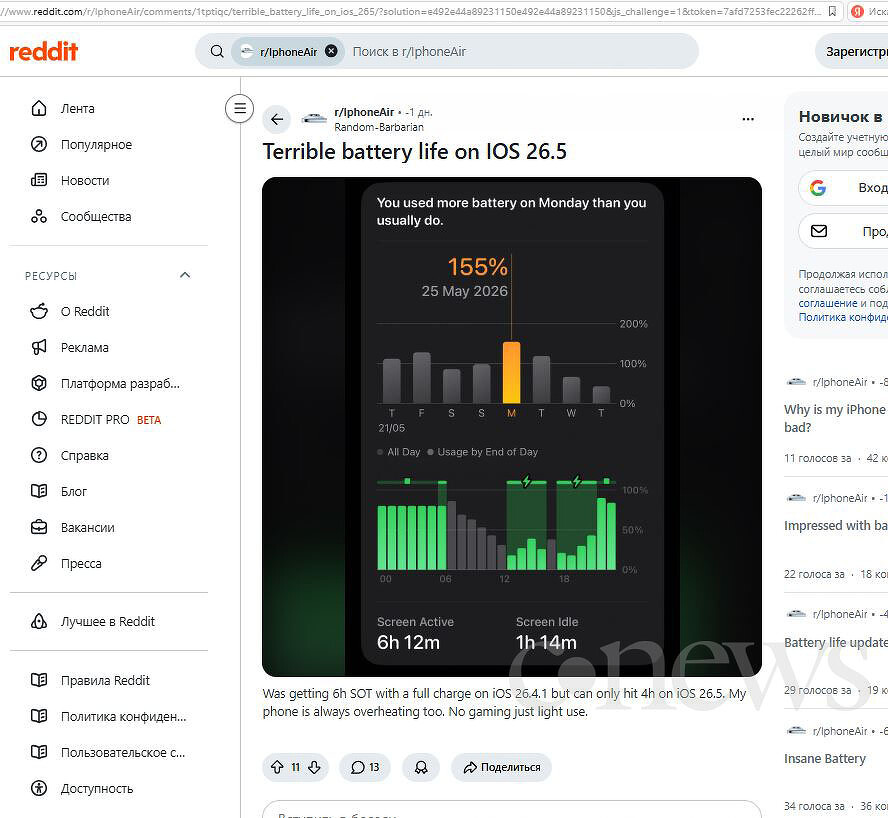
Task: Click the Доступность accessibility icon
Action: tap(39, 789)
